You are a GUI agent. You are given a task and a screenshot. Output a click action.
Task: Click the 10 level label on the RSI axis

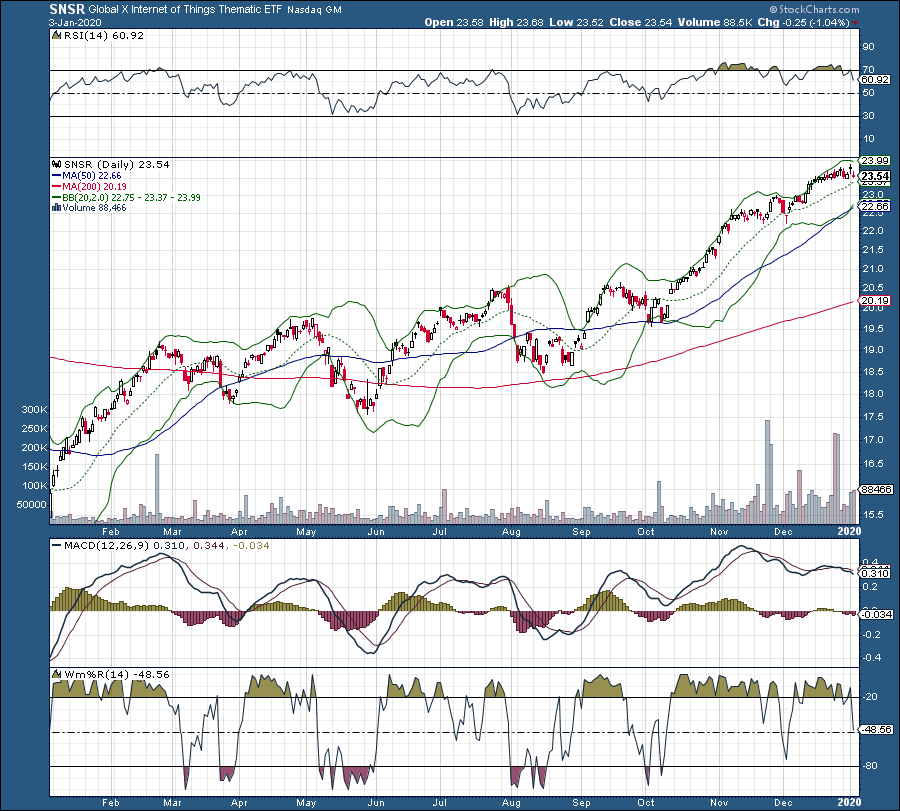(x=868, y=139)
